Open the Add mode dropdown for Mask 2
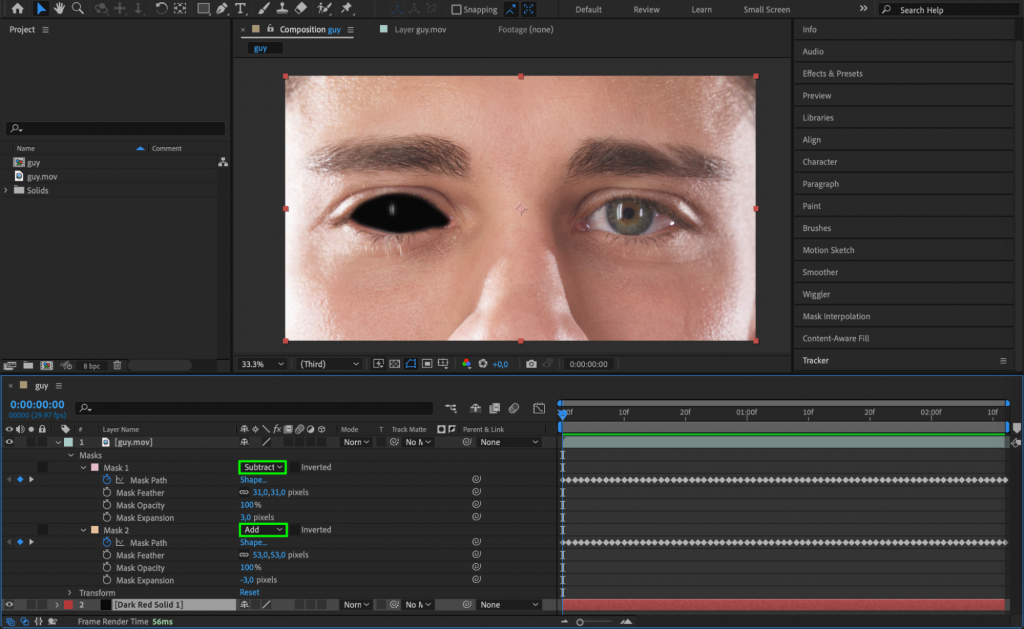This screenshot has width=1024, height=629. 262,530
